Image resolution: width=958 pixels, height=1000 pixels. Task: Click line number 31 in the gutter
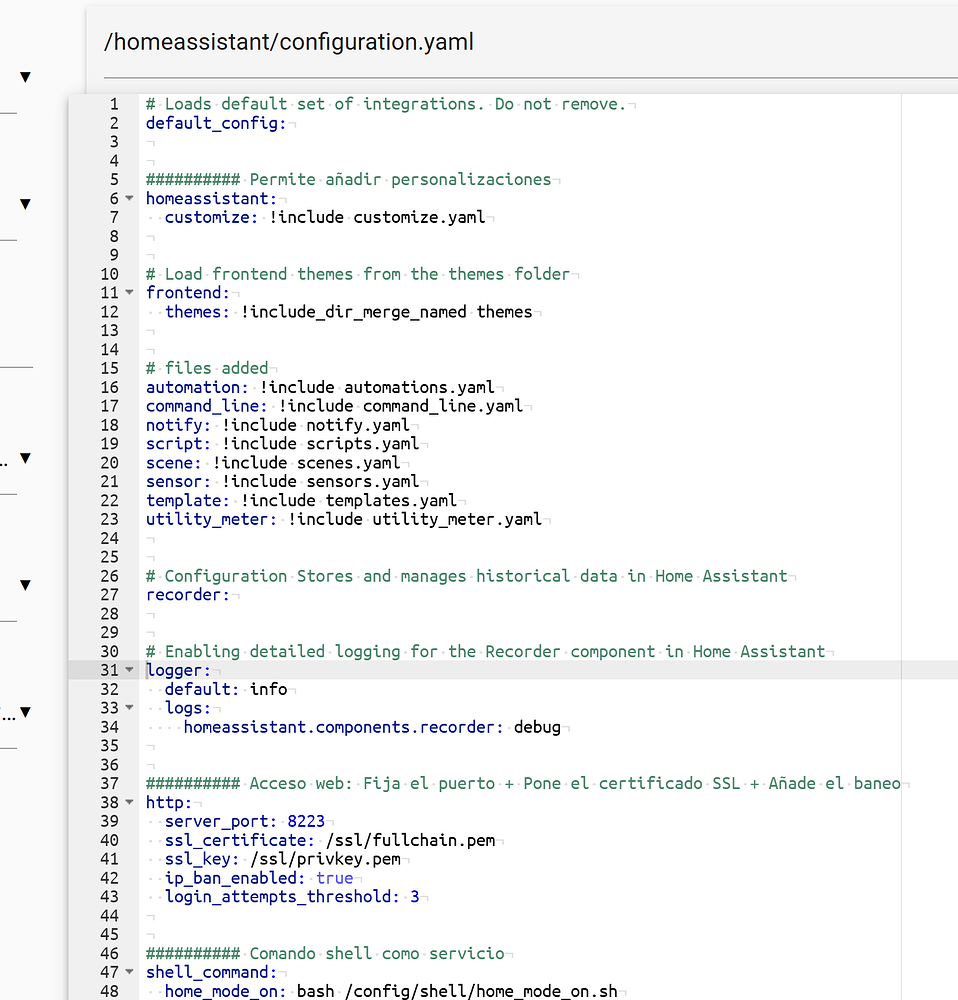pyautogui.click(x=110, y=670)
